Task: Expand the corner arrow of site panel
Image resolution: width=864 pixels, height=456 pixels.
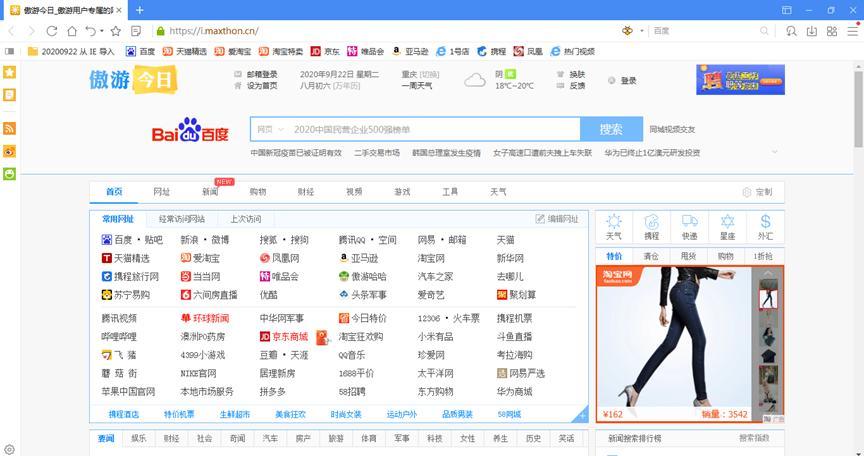Action: [x=582, y=416]
